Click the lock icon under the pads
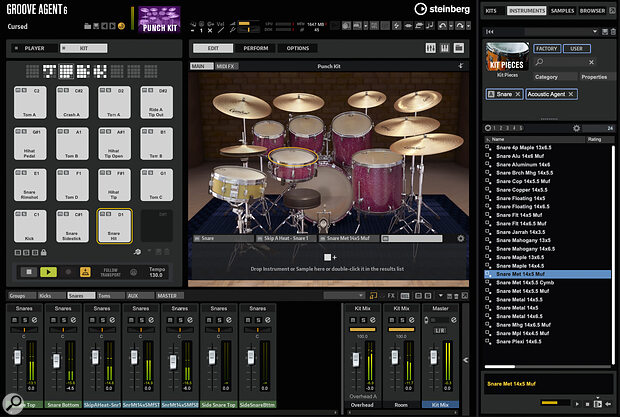The height and width of the screenshot is (417, 620). tap(44, 252)
